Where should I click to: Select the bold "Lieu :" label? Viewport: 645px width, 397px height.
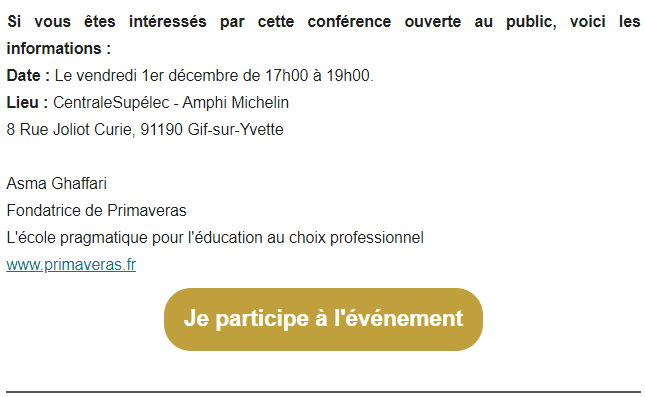(27, 102)
